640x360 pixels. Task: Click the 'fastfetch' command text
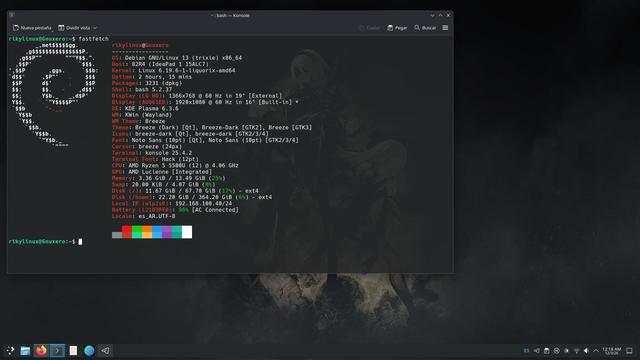pos(93,39)
